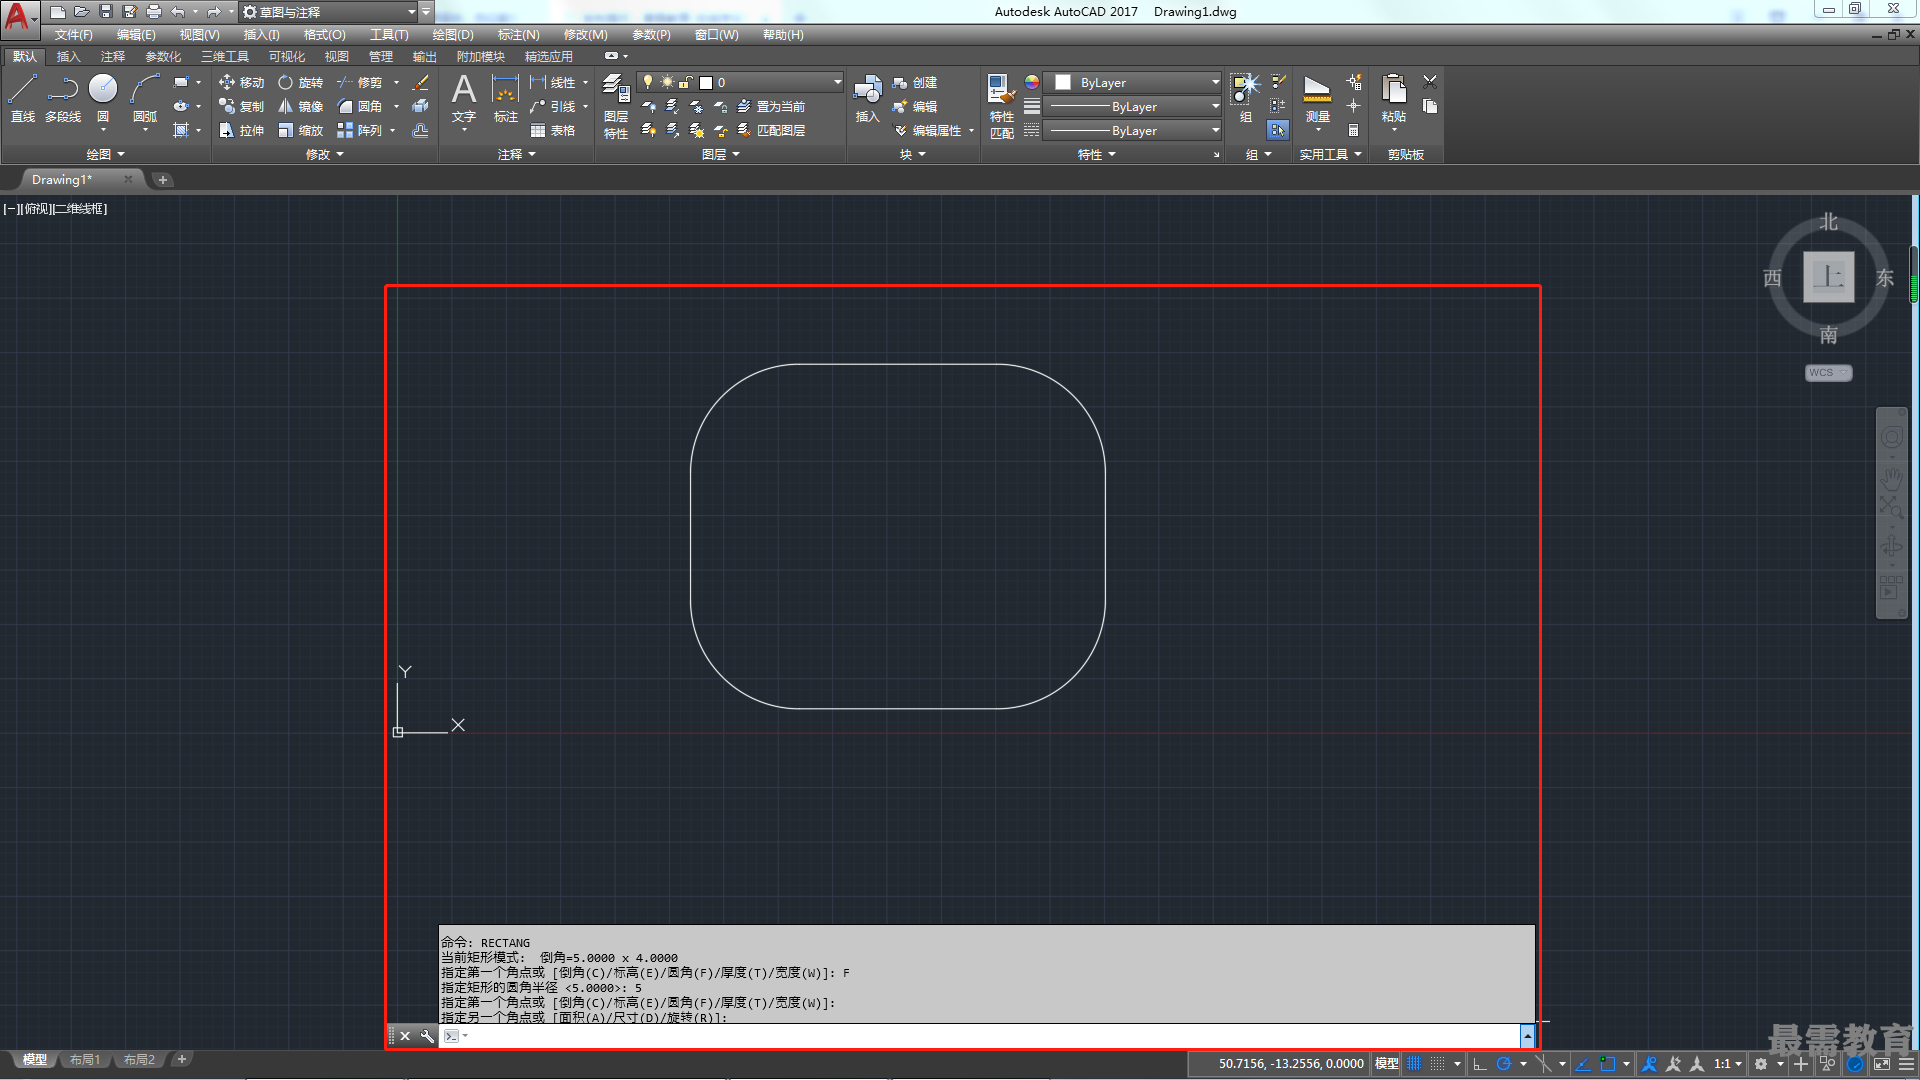Click the 模型 model space button in status bar
The width and height of the screenshot is (1920, 1080).
pos(1386,1064)
